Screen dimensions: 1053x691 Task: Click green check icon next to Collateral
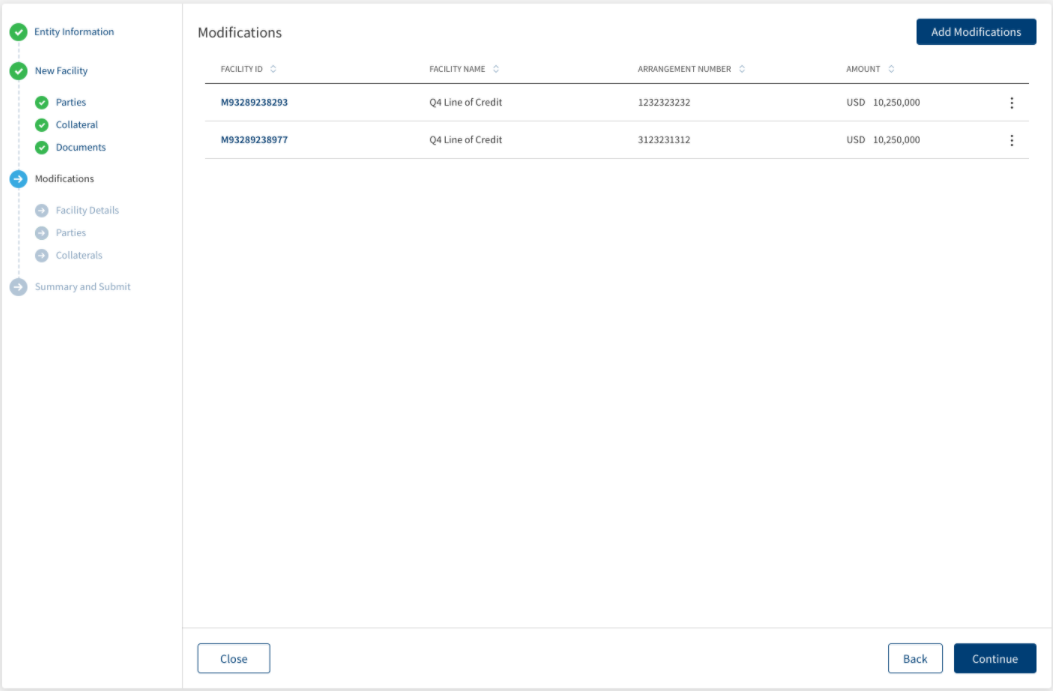click(42, 125)
